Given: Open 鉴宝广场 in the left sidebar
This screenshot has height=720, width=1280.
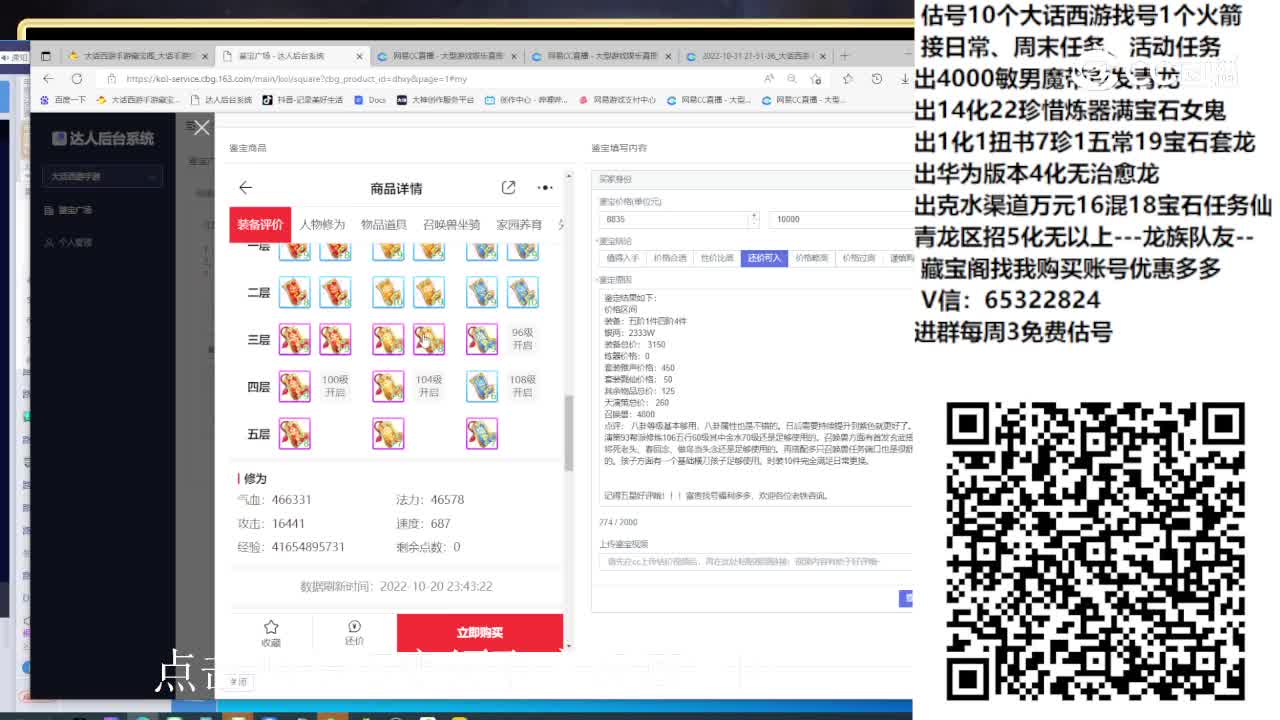Looking at the screenshot, I should tap(68, 210).
